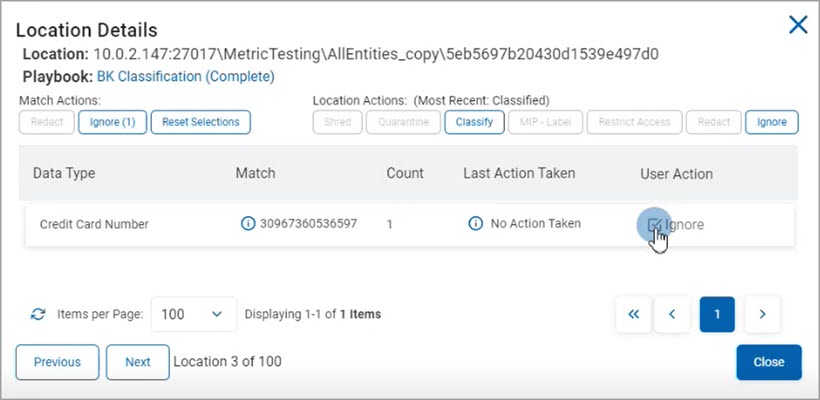Advance to the Next location
The height and width of the screenshot is (400, 820).
click(137, 362)
